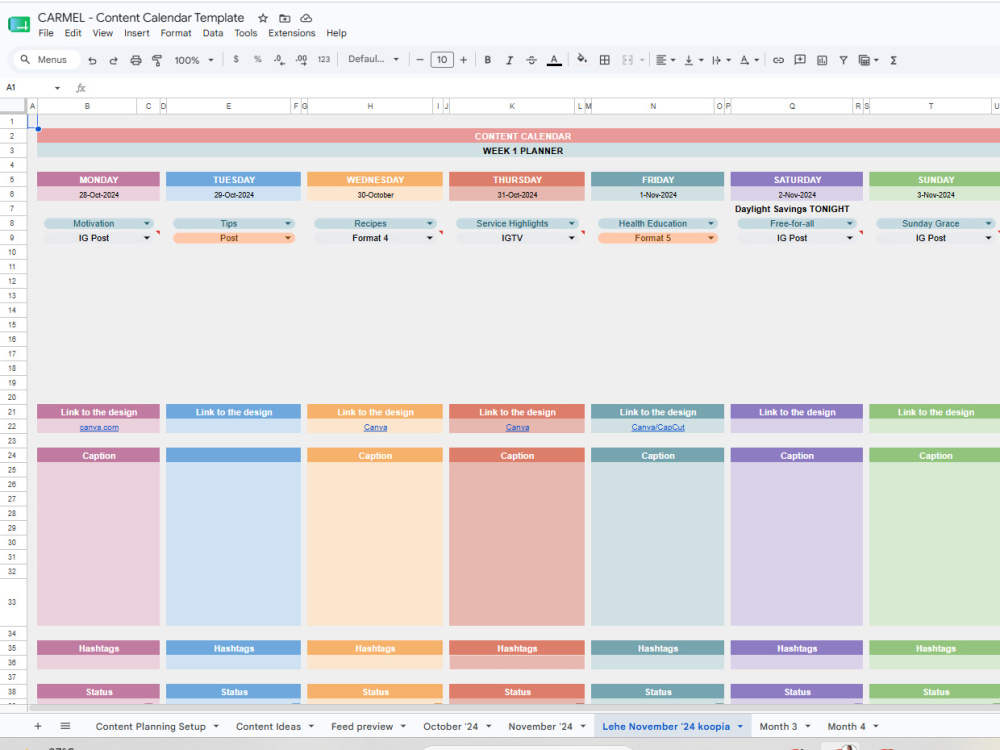Increase decimal places icon
1000x750 pixels.
coord(301,60)
